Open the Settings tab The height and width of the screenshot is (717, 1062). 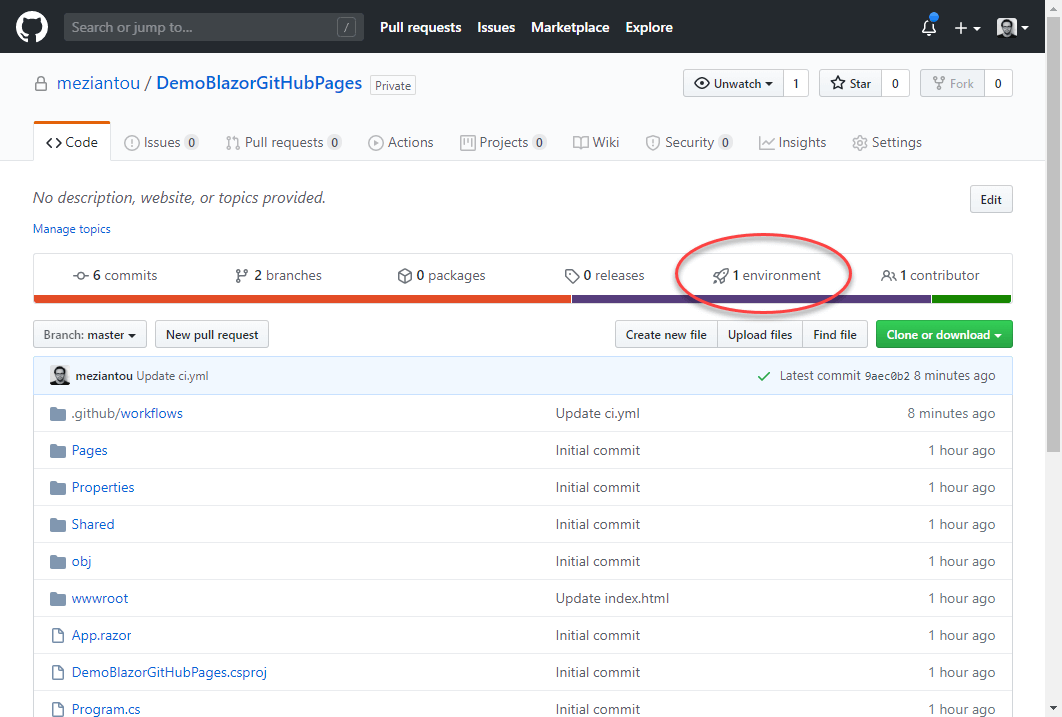coord(886,143)
